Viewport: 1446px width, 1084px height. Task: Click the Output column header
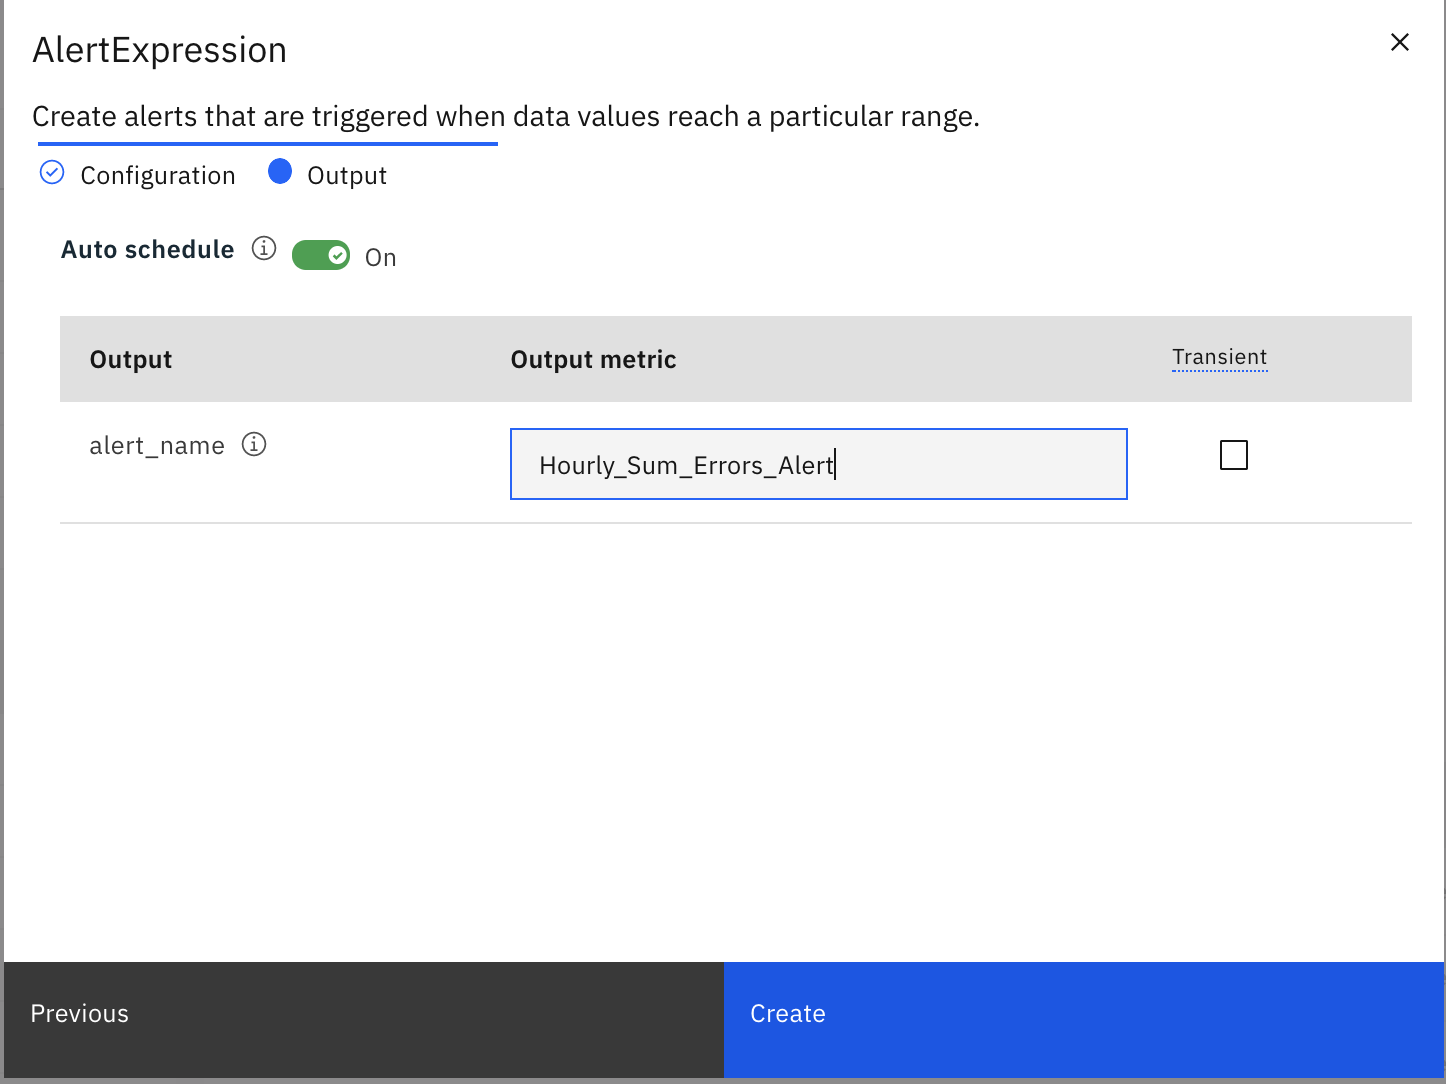[x=131, y=360]
